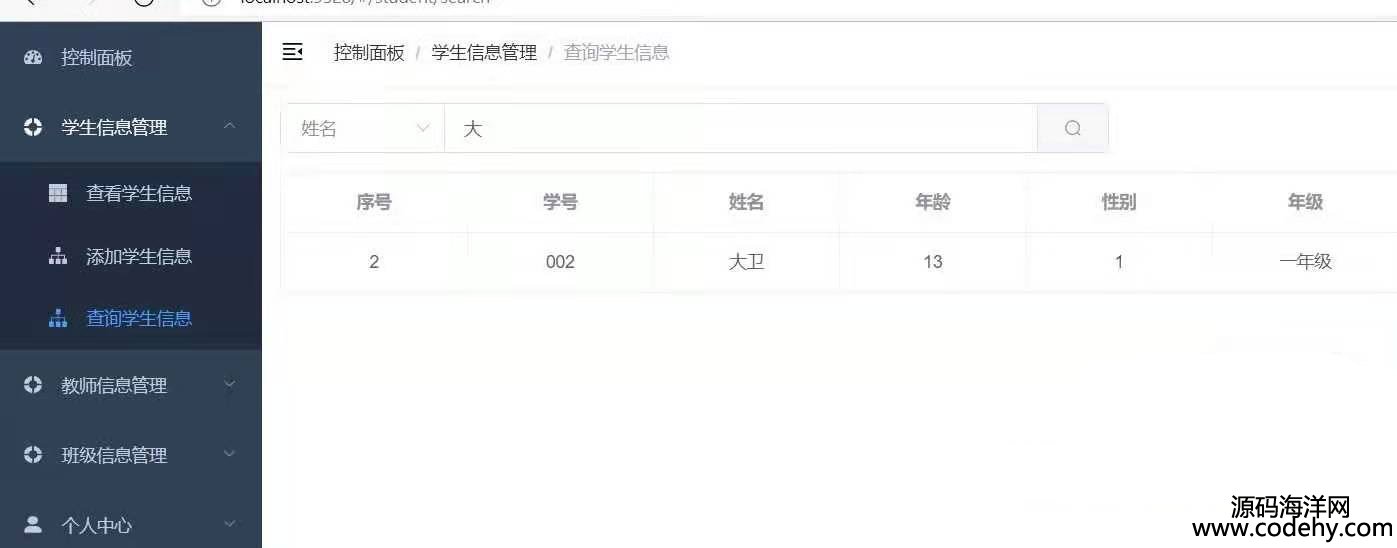Screen dimensions: 1397x548
Task: Click the table grid icon beside 查看学生信息
Action: [58, 193]
